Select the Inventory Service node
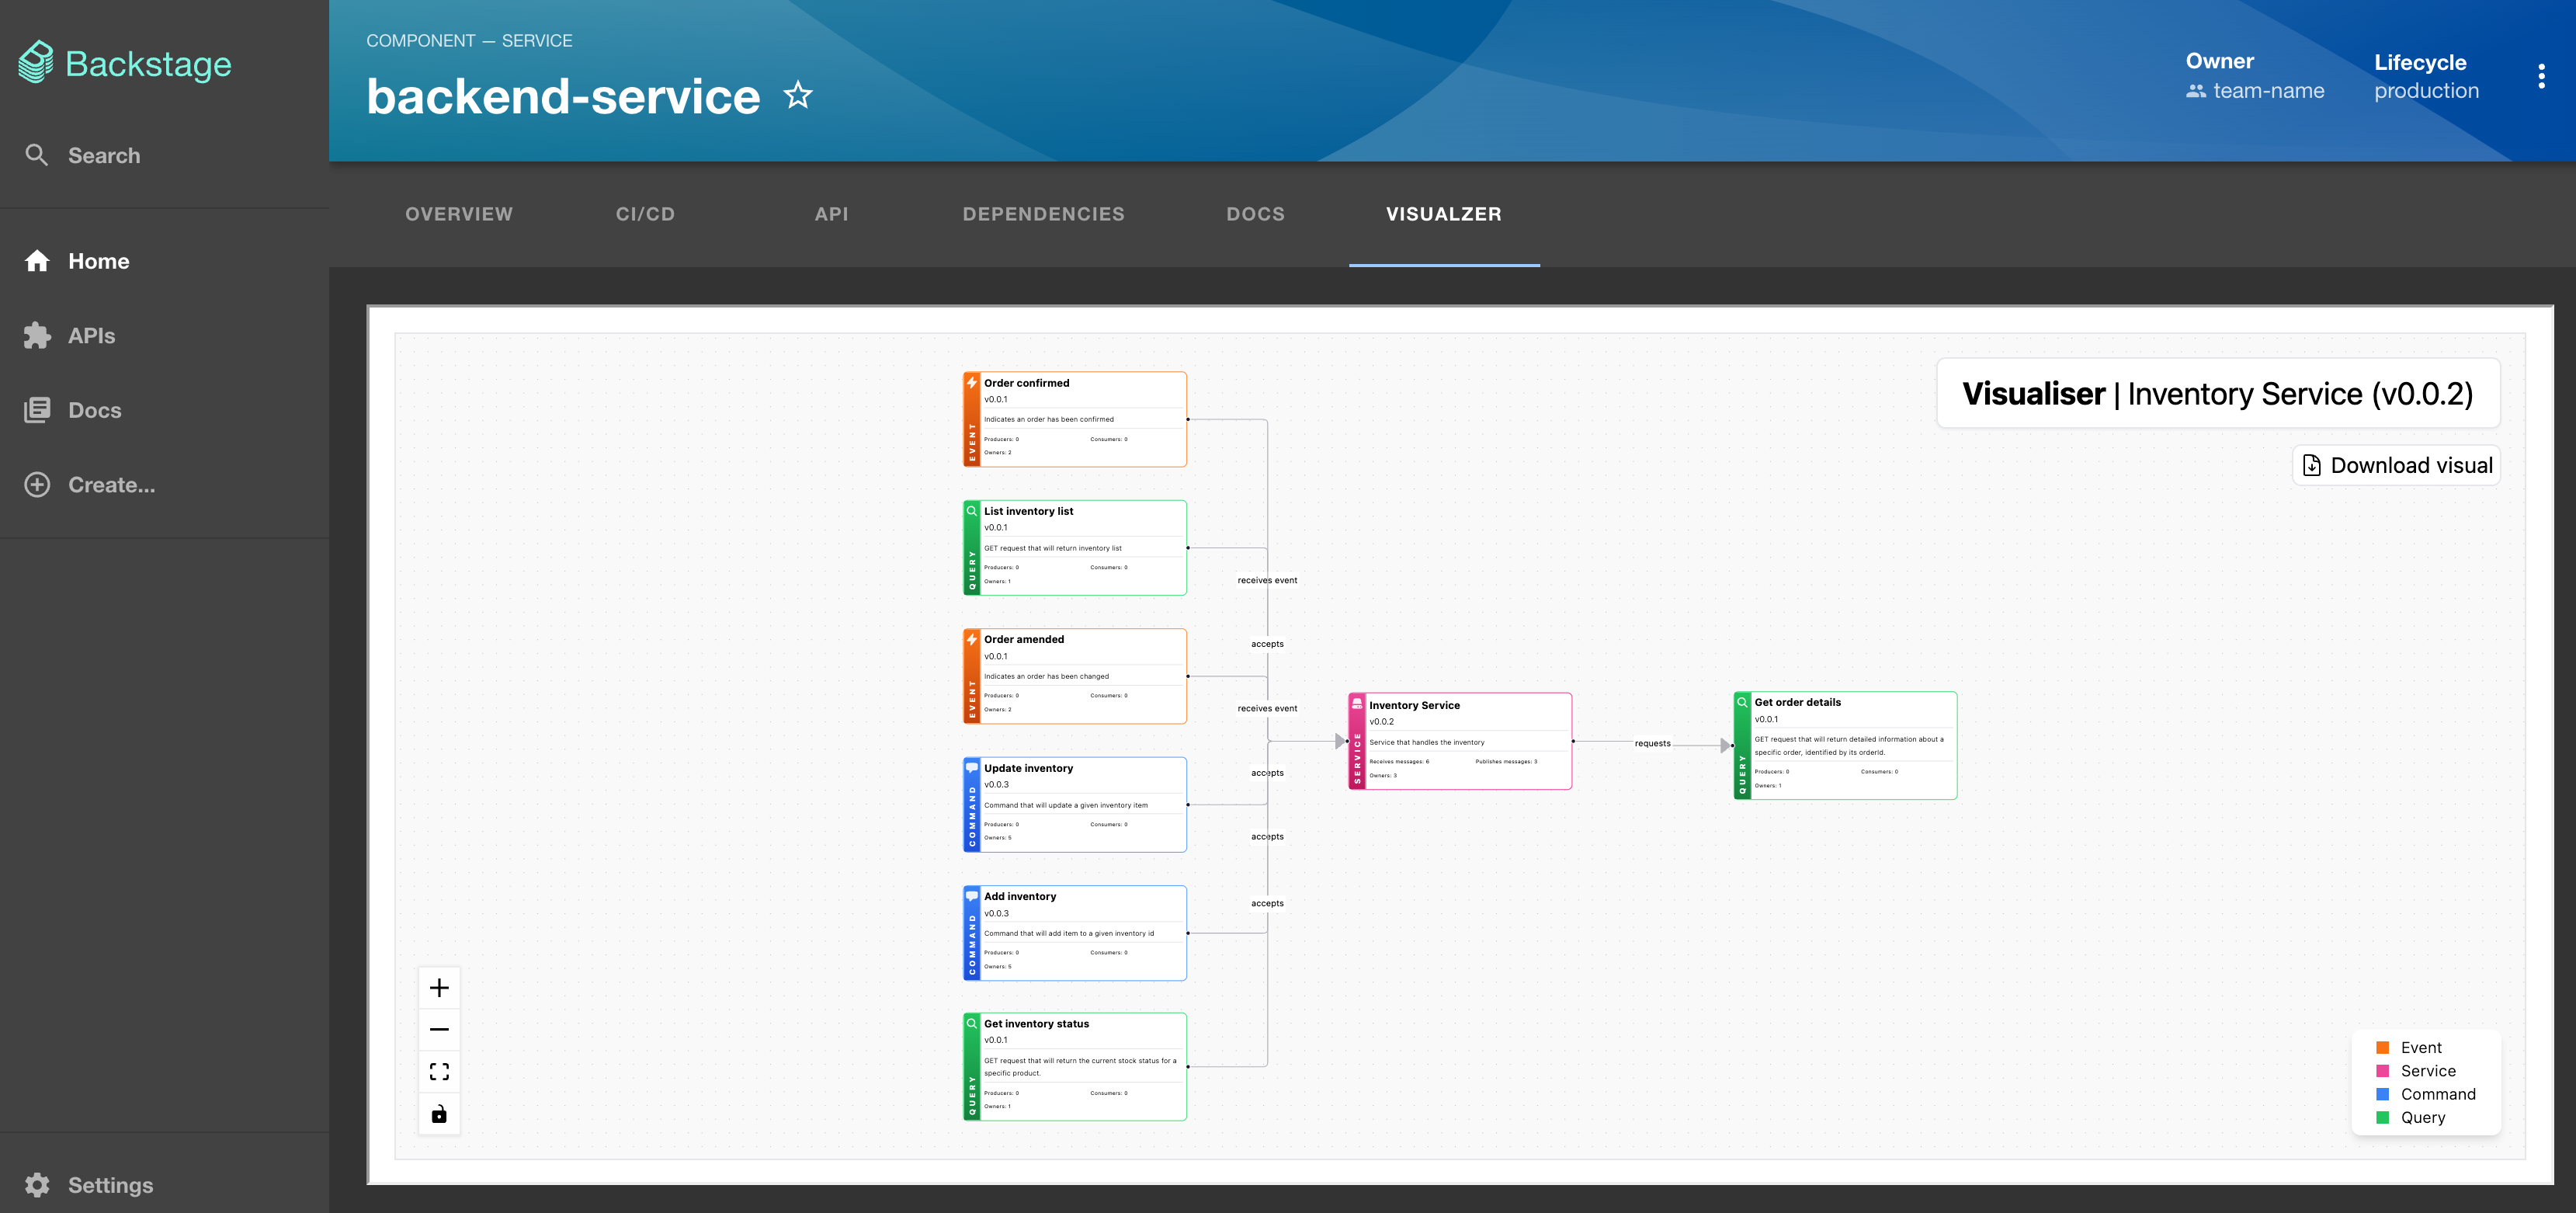2576x1213 pixels. [1460, 741]
